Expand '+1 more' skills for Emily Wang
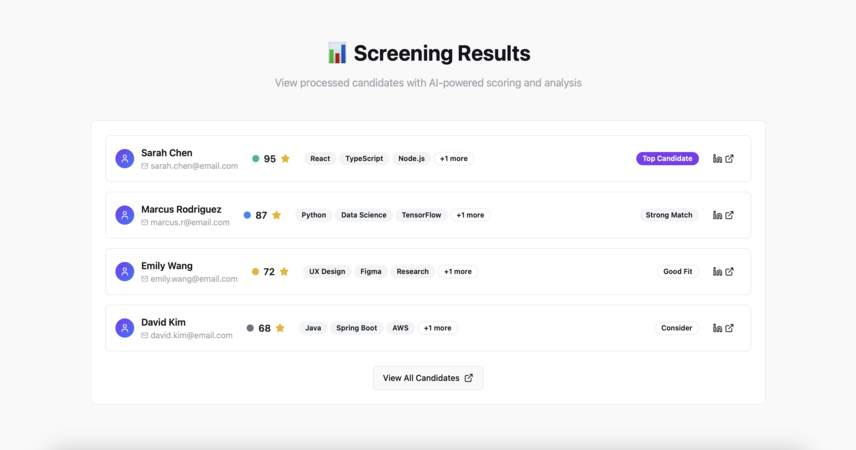Image resolution: width=856 pixels, height=450 pixels. coord(457,271)
